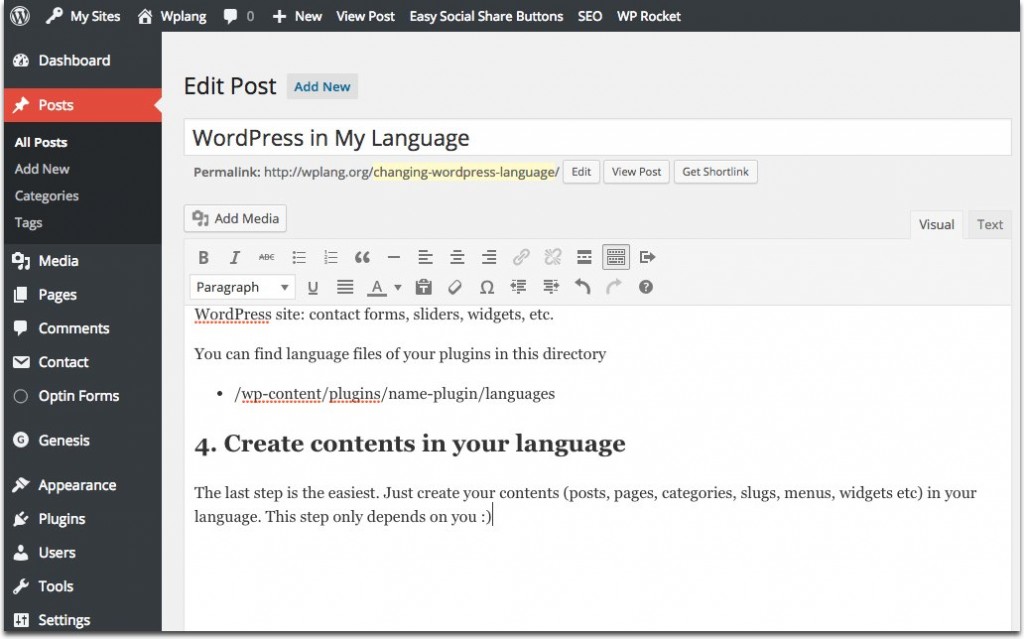Open Categories submenu item

[46, 195]
